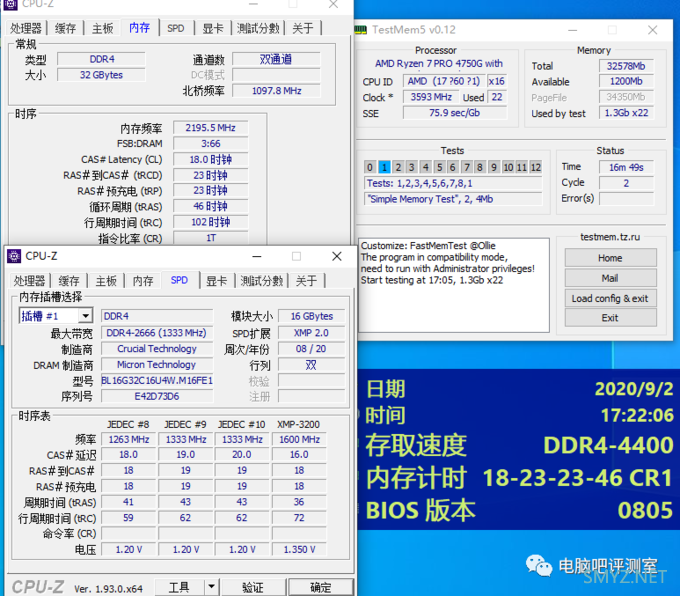Click the 验证 button
This screenshot has height=596, width=680.
coord(252,587)
